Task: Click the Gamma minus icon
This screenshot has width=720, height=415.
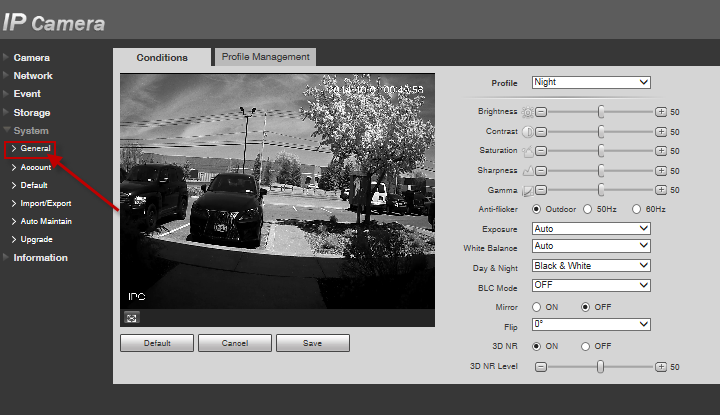Action: (540, 189)
